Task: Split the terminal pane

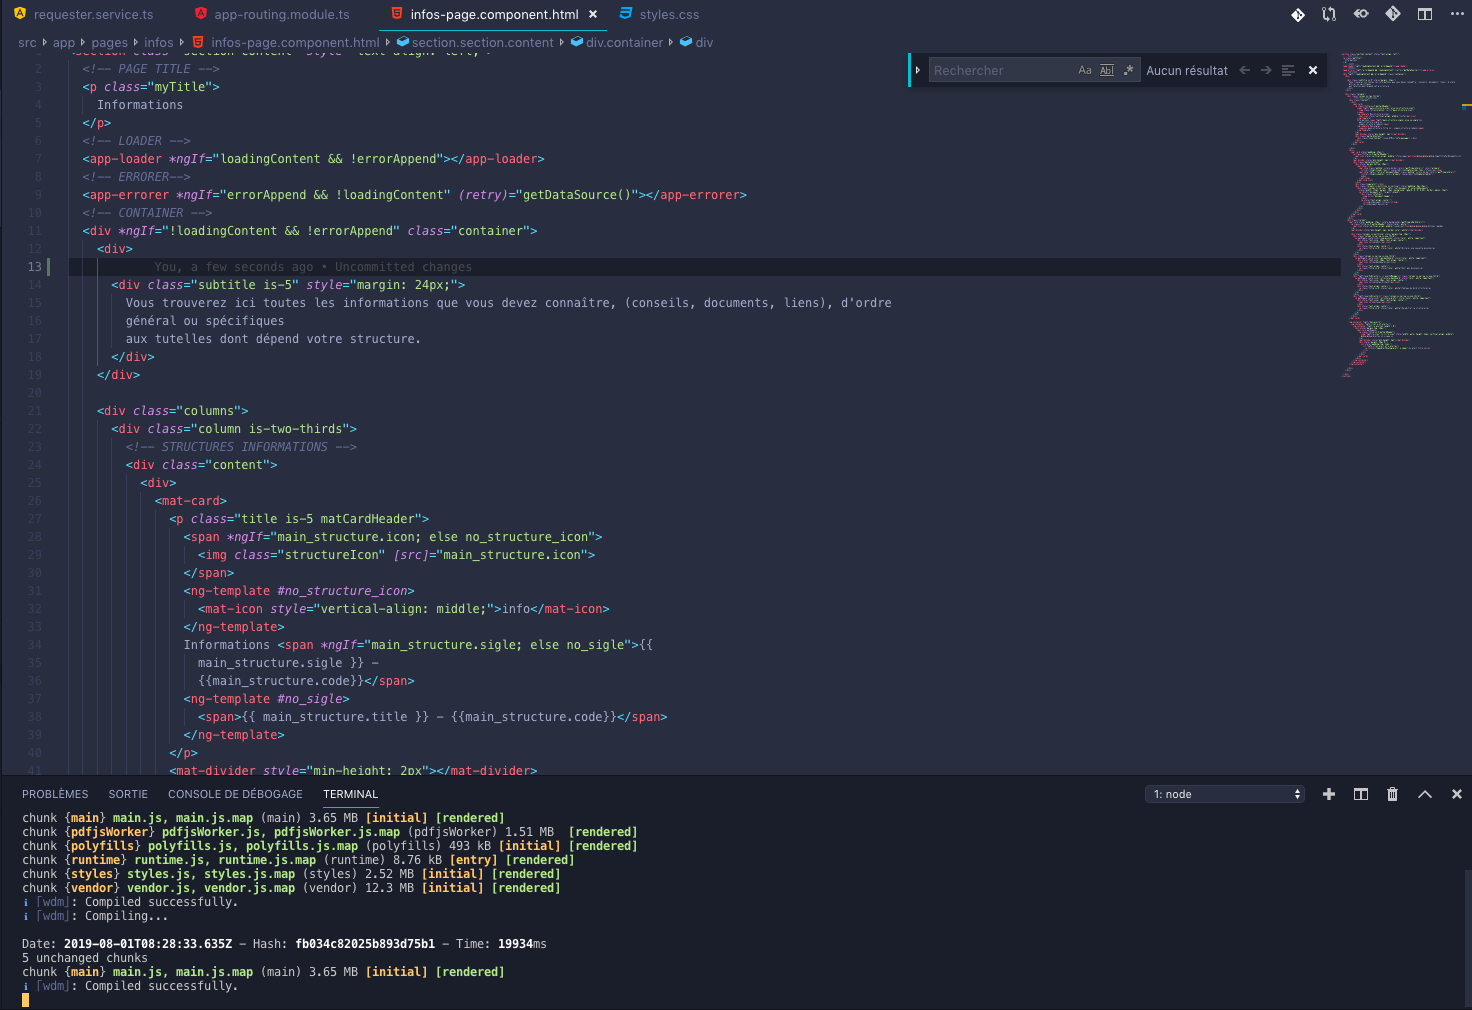Action: tap(1361, 794)
